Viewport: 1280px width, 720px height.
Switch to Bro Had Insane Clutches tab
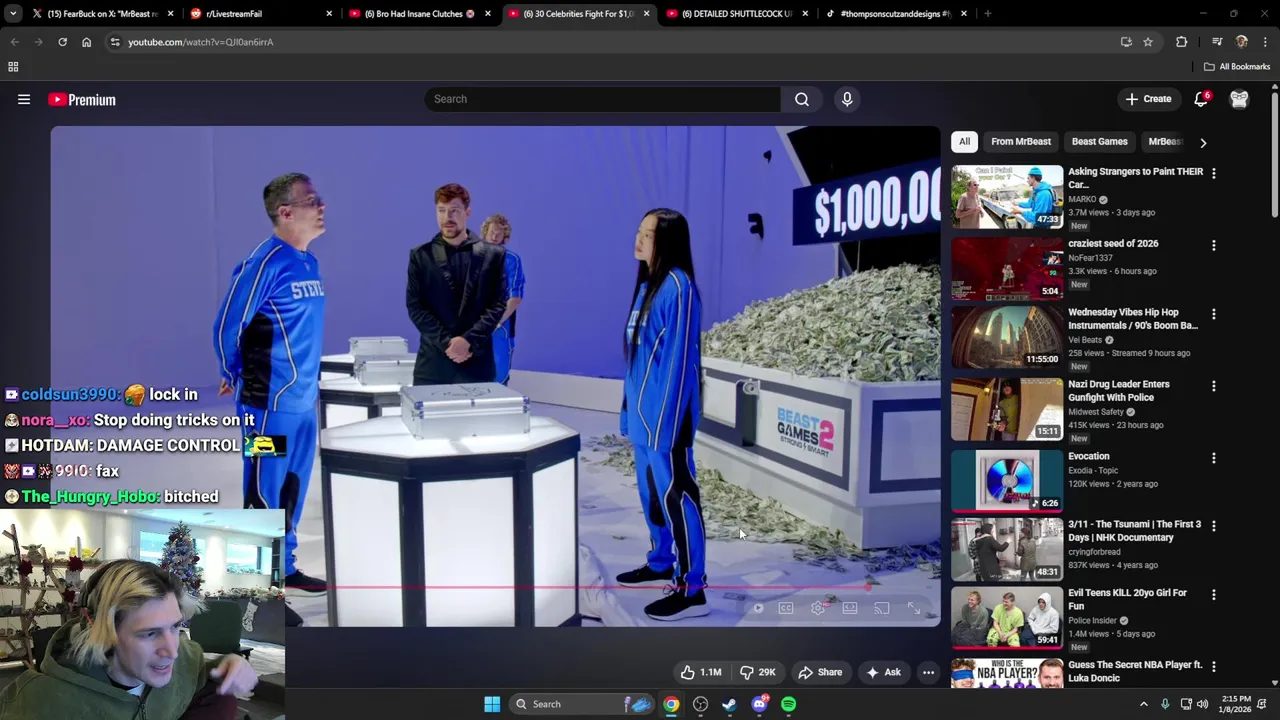point(418,13)
